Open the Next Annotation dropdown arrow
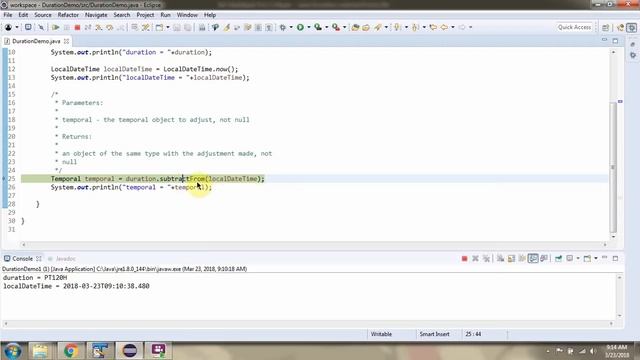The height and width of the screenshot is (360, 640). click(406, 27)
